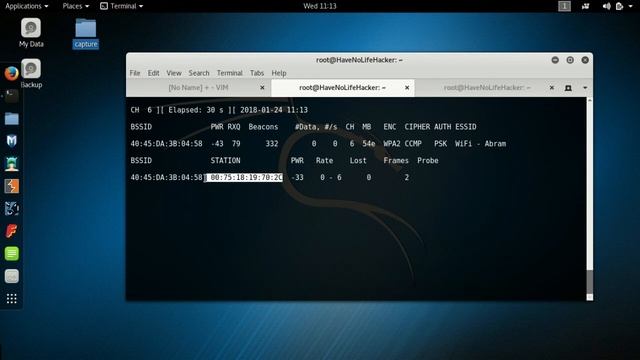The width and height of the screenshot is (640, 360).
Task: Open the Edit menu in terminal
Action: 153,73
